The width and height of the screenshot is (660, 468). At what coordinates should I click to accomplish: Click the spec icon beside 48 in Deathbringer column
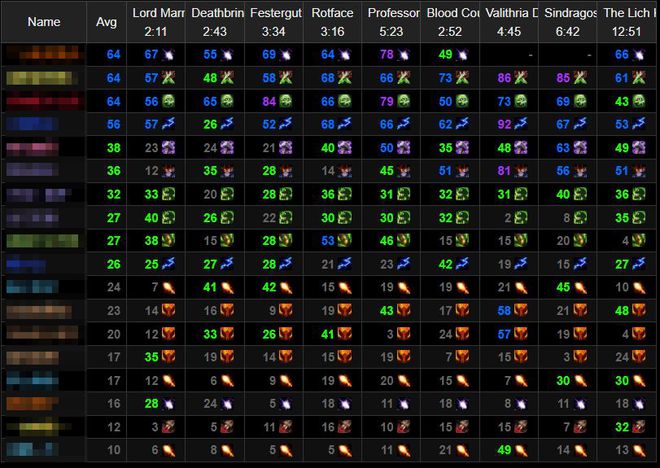click(227, 78)
